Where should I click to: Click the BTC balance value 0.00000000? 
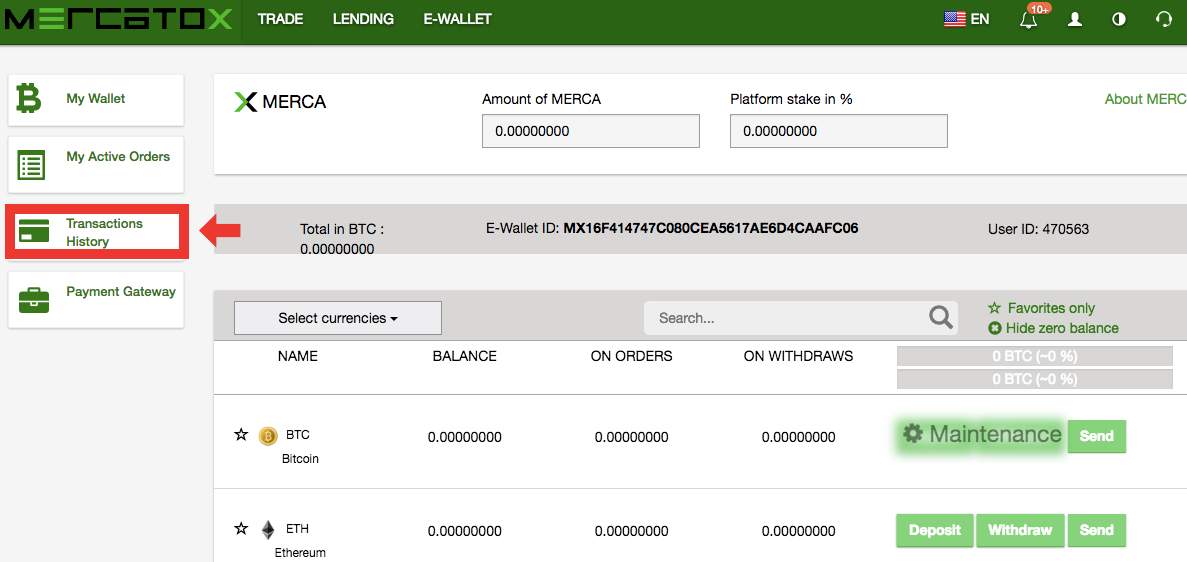[x=465, y=437]
